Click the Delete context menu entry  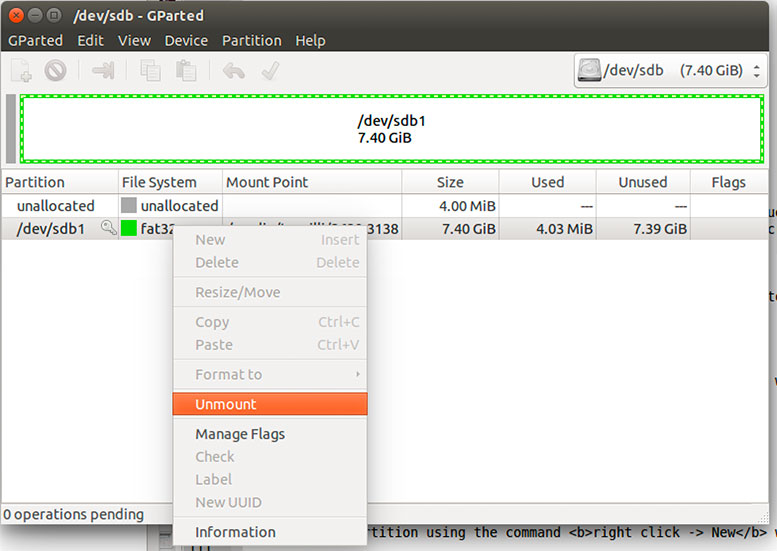click(x=270, y=262)
